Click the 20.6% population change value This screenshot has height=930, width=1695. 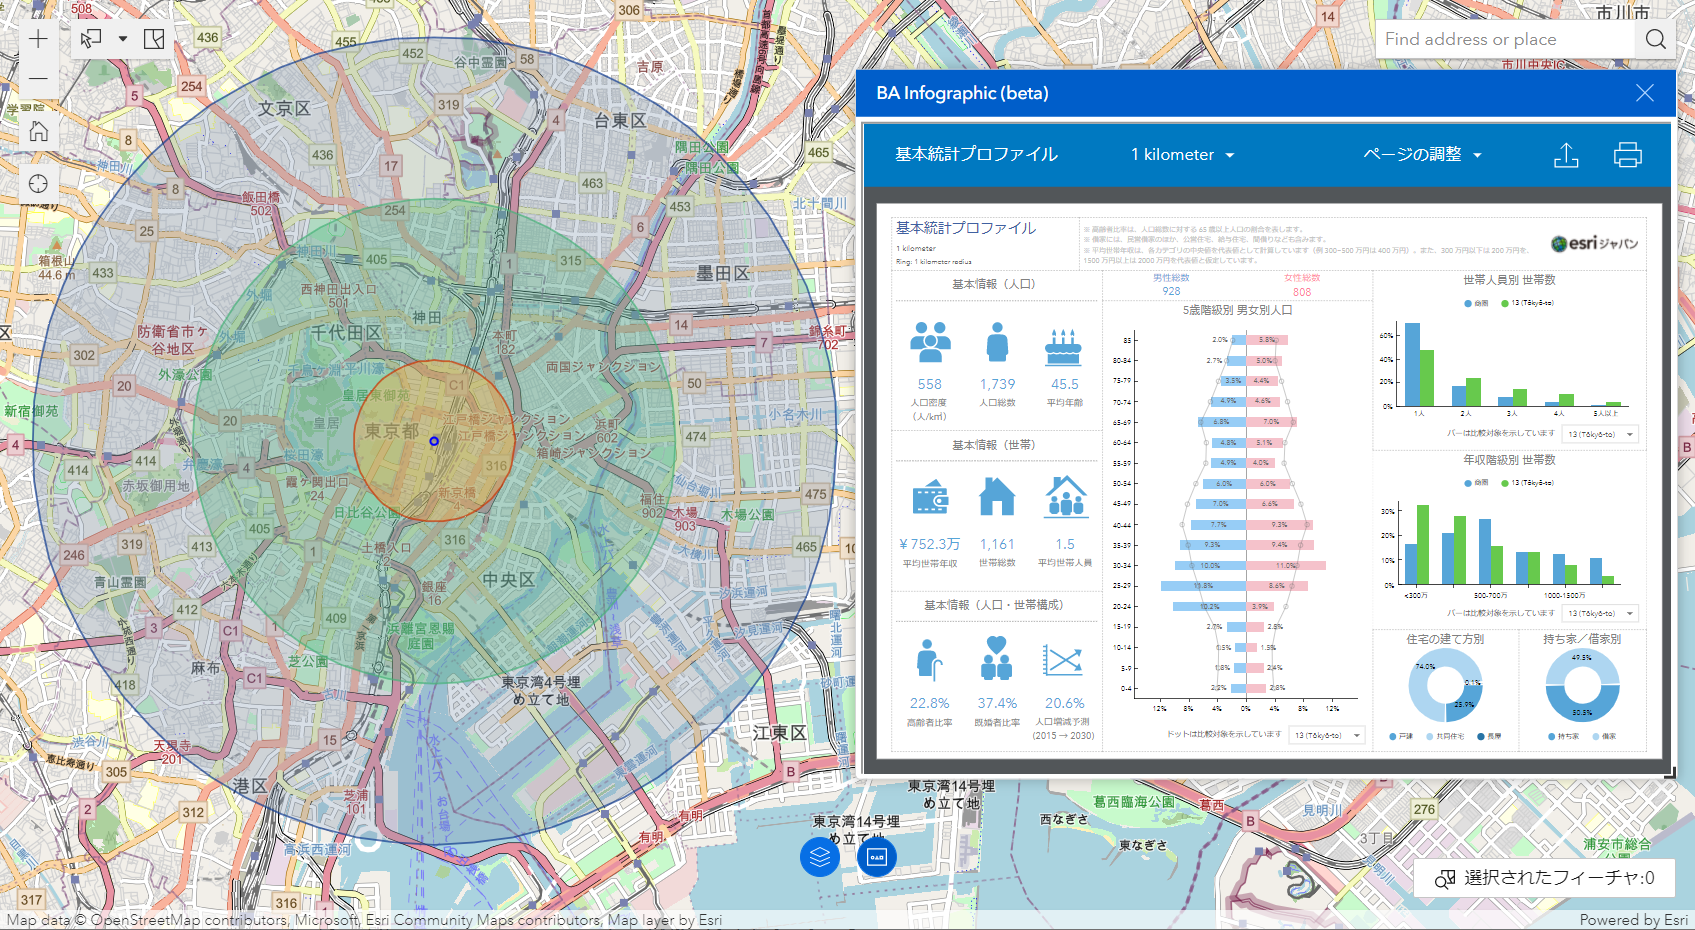(x=1064, y=703)
